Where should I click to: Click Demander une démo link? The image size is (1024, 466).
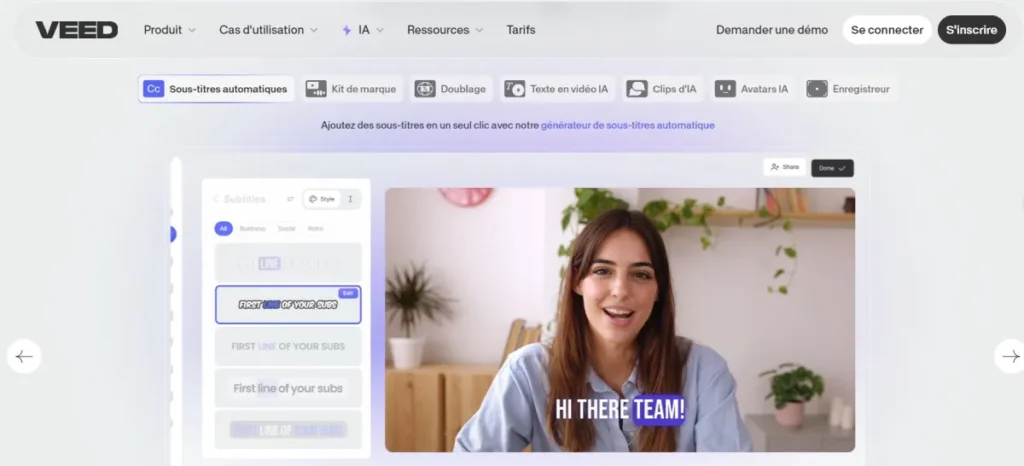click(771, 30)
